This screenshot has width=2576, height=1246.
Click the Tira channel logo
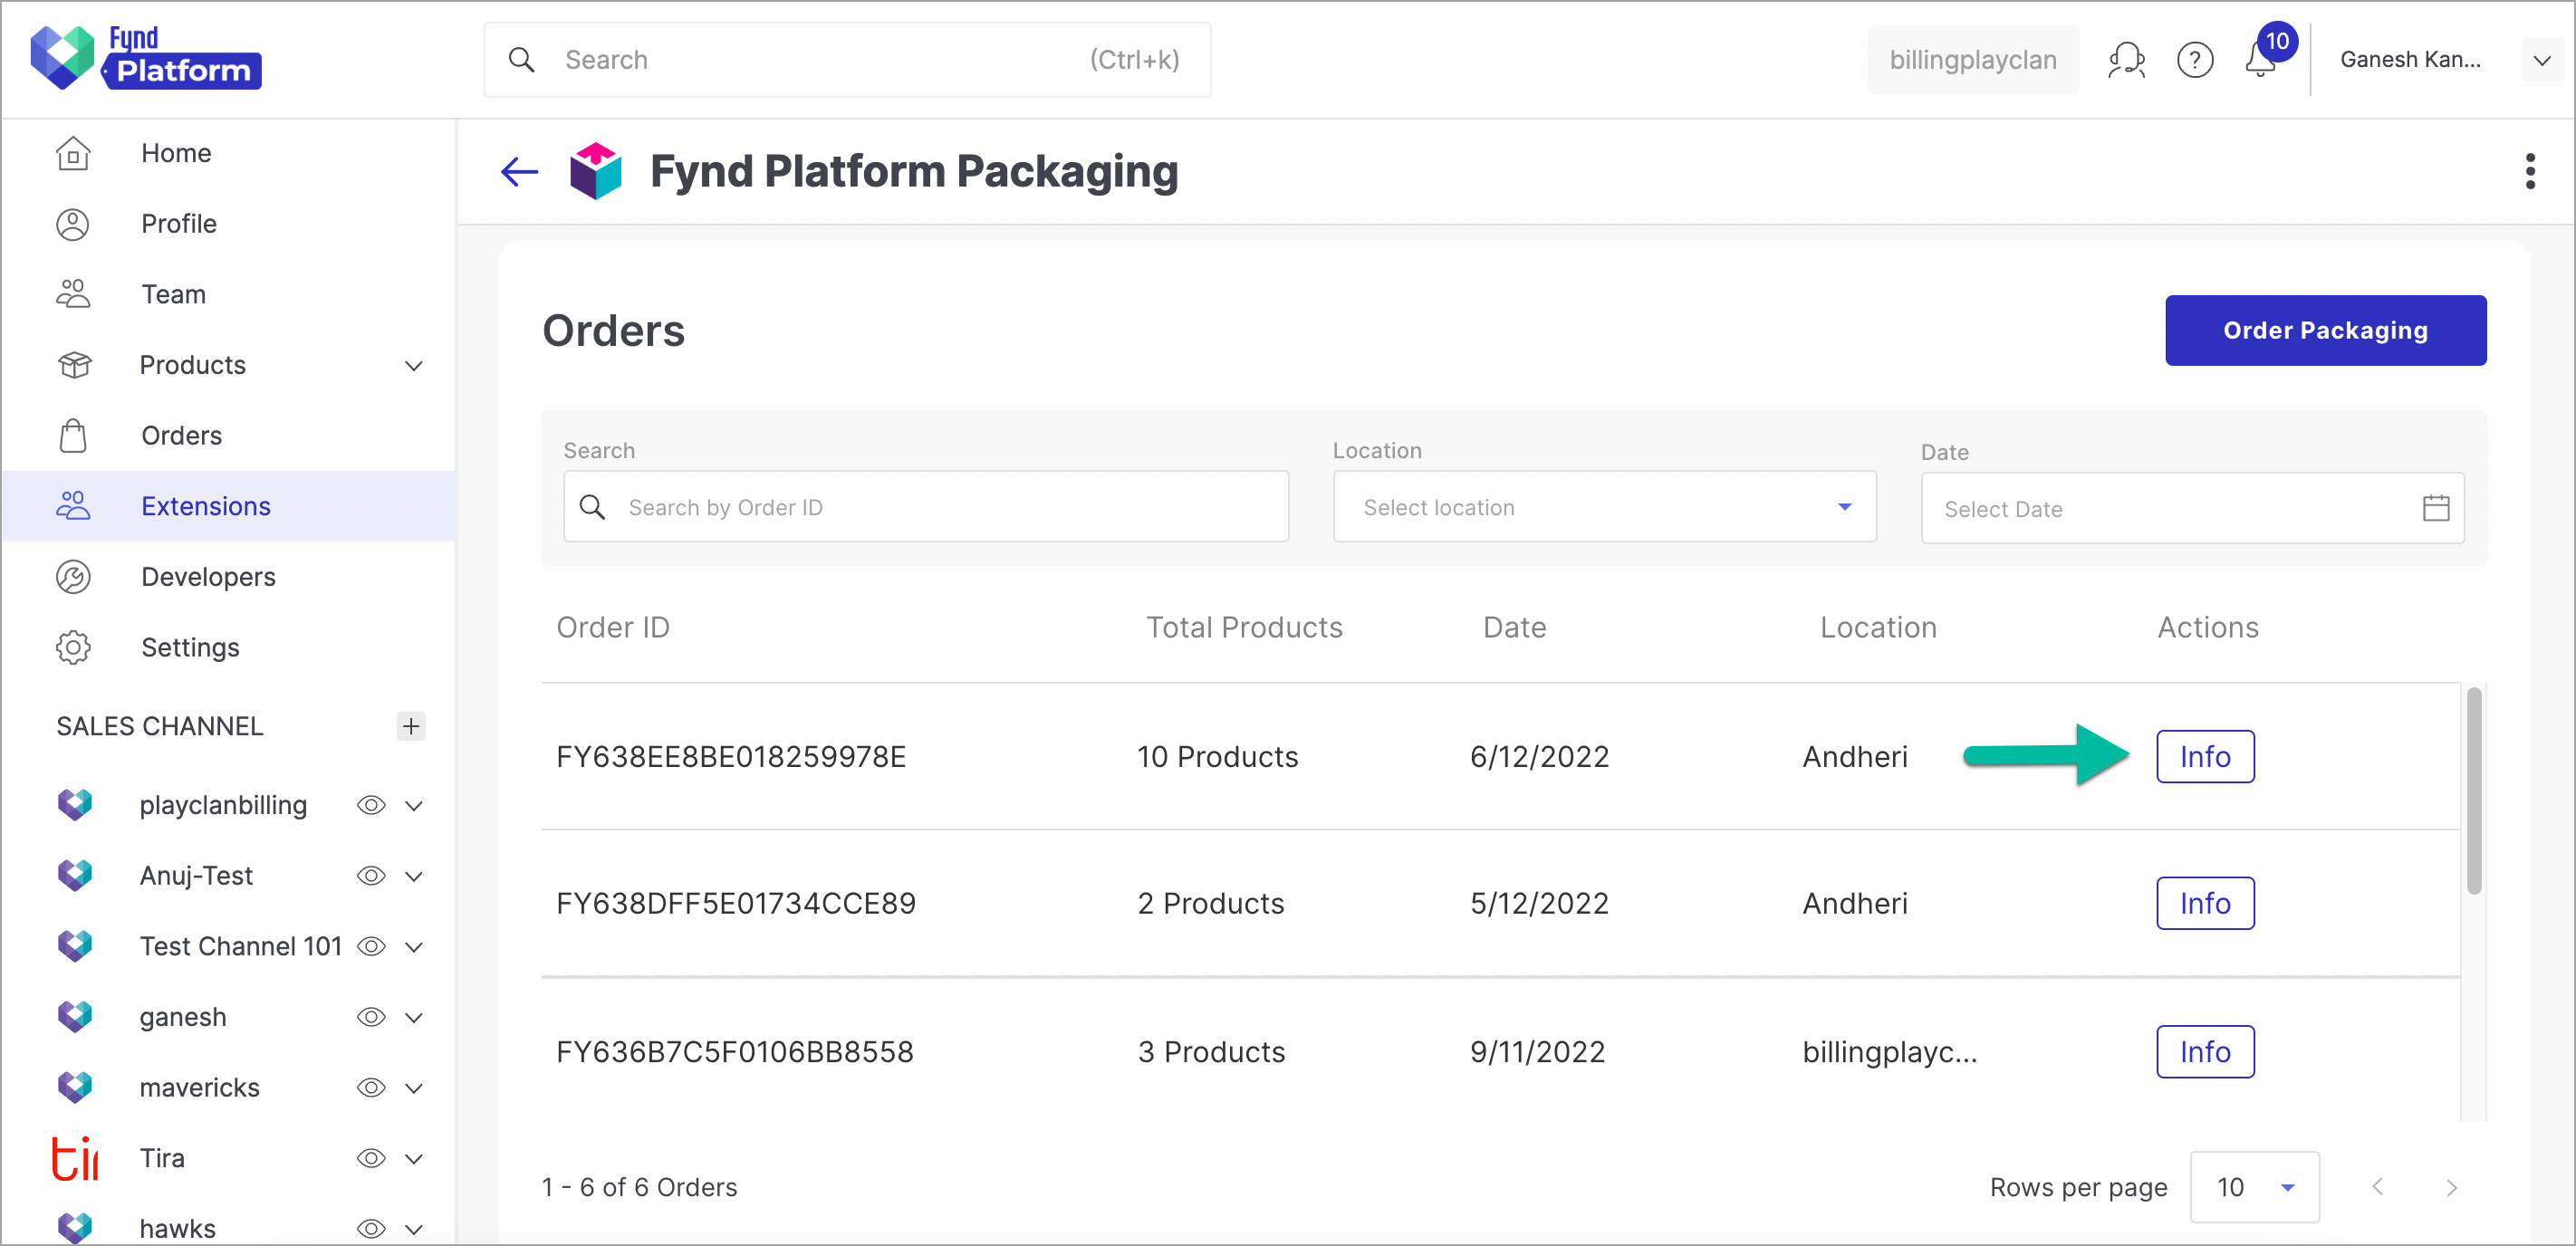(x=75, y=1158)
